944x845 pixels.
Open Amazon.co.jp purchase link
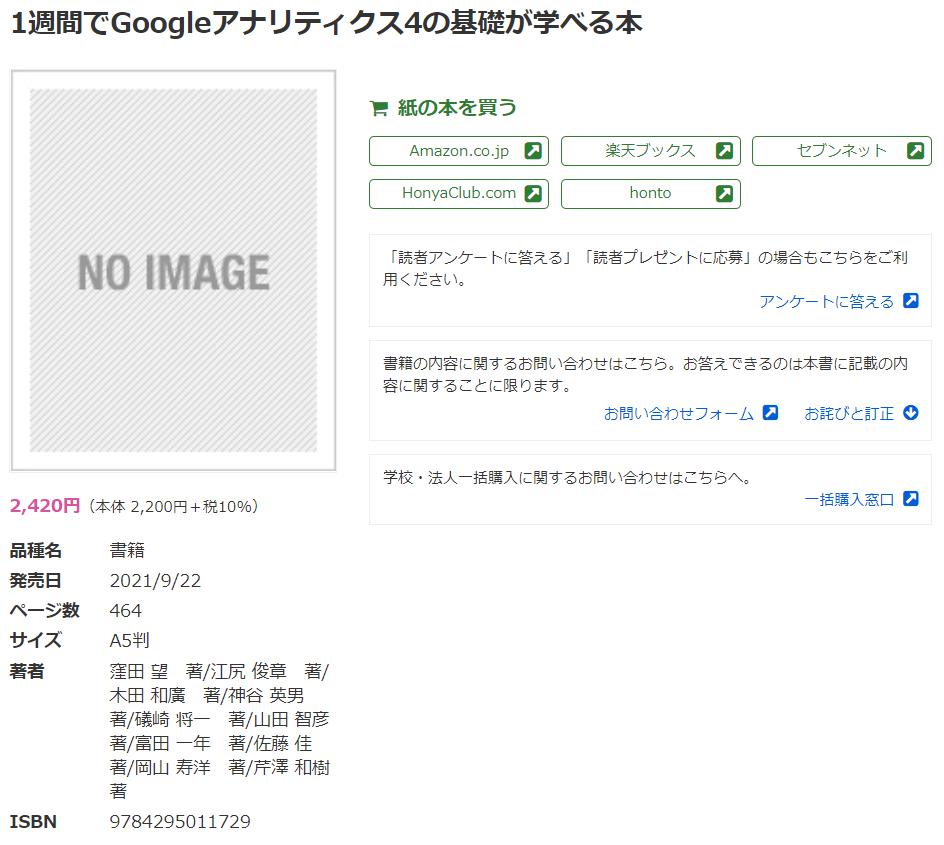[x=459, y=150]
